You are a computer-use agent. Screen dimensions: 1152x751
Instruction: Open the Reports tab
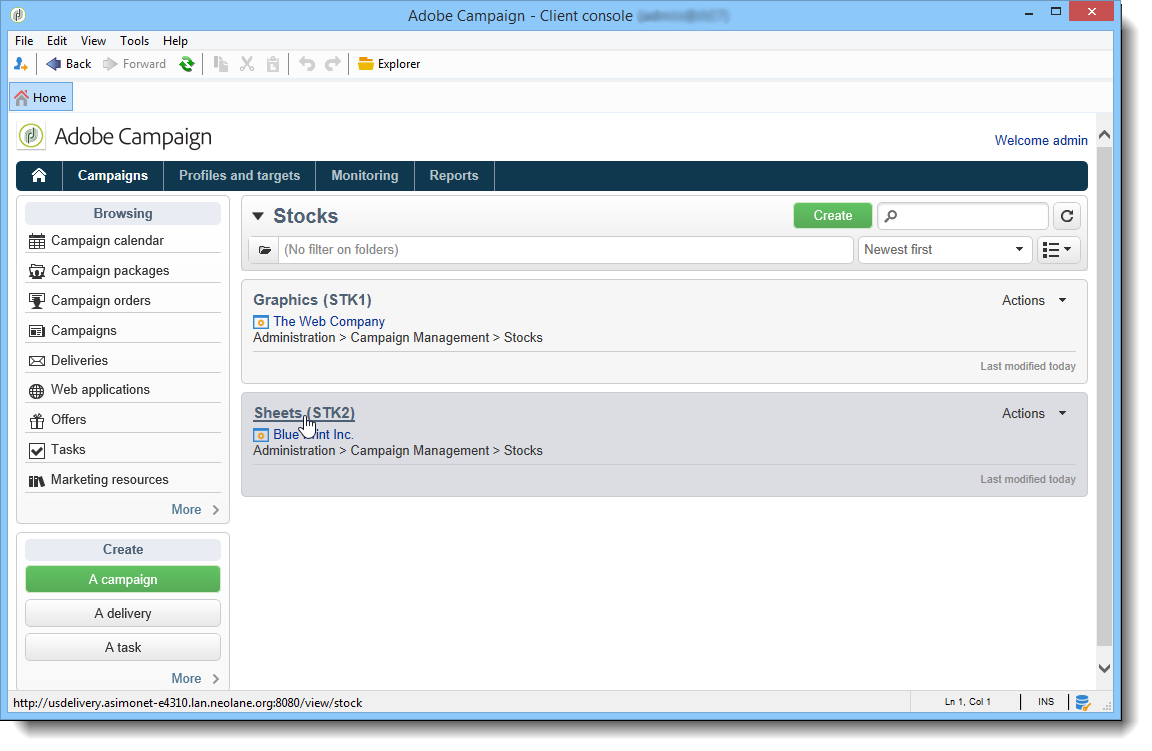454,176
